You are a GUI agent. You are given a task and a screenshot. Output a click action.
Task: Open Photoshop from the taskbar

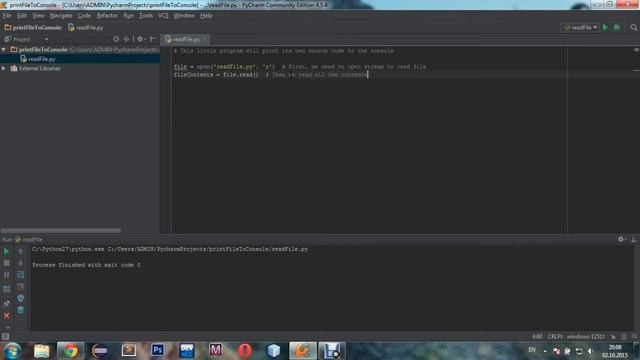pos(158,350)
